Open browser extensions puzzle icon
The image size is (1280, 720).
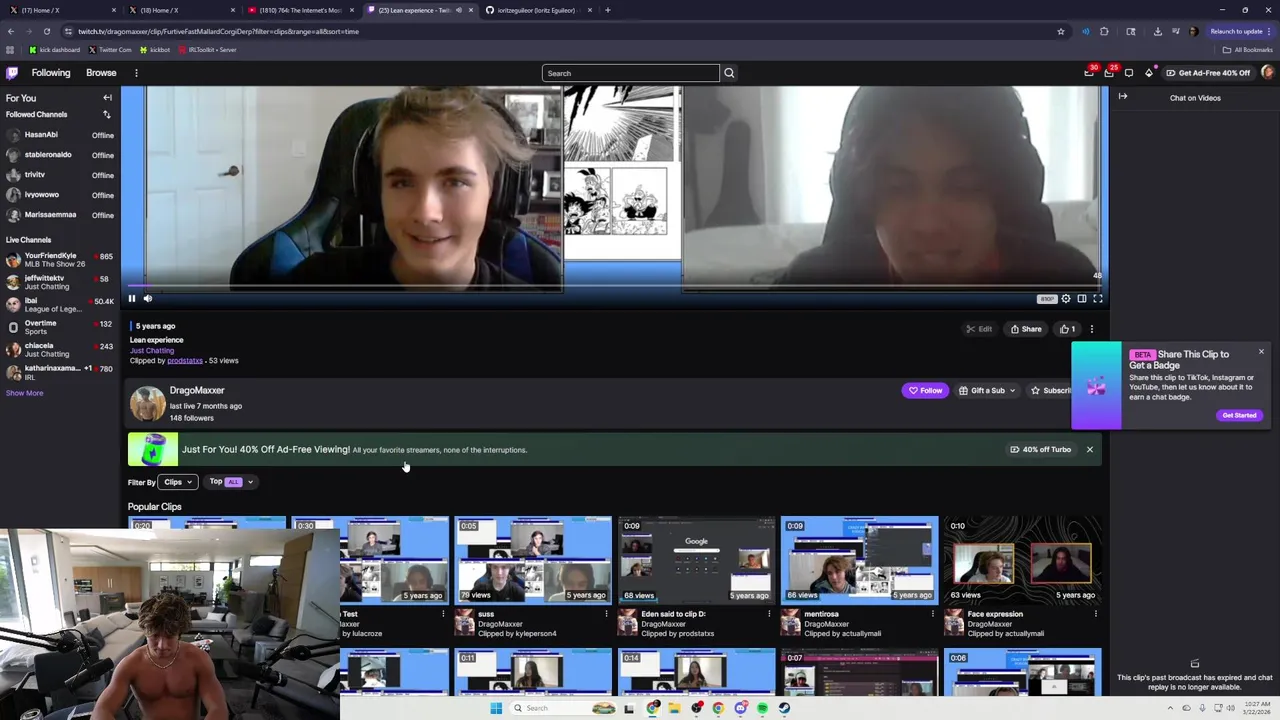click(1105, 31)
